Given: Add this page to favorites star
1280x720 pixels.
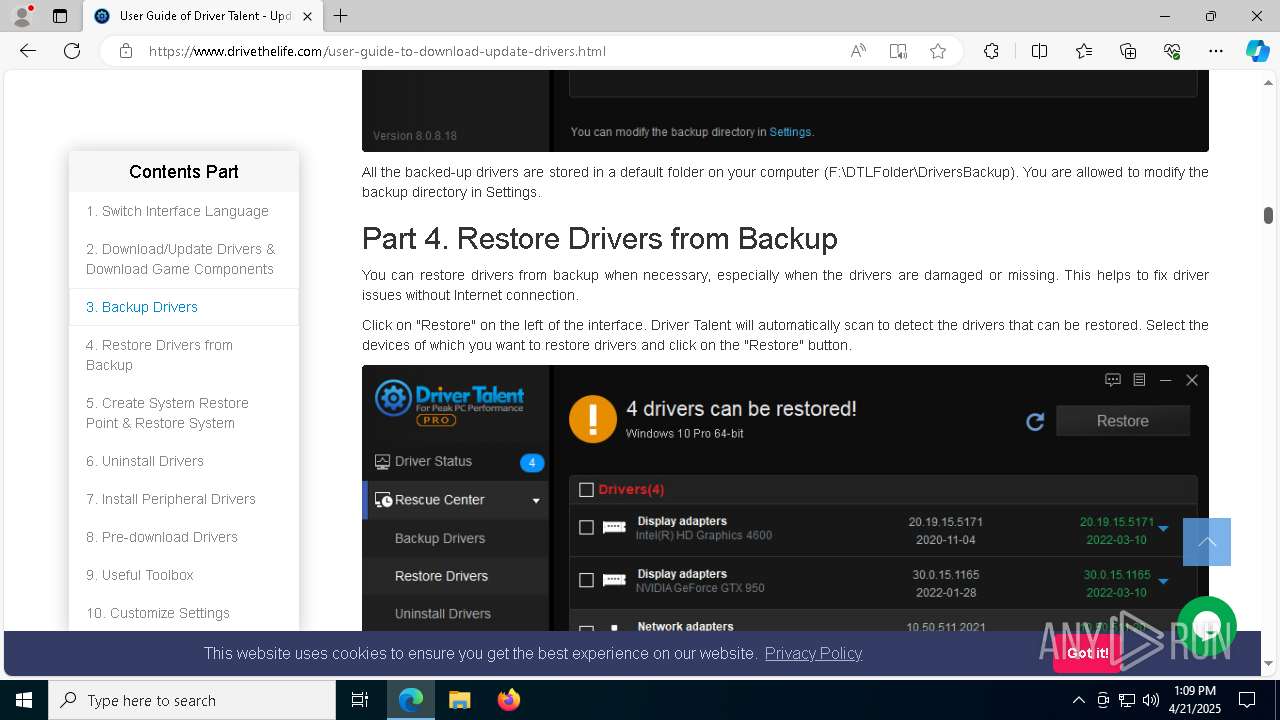Looking at the screenshot, I should 938,51.
